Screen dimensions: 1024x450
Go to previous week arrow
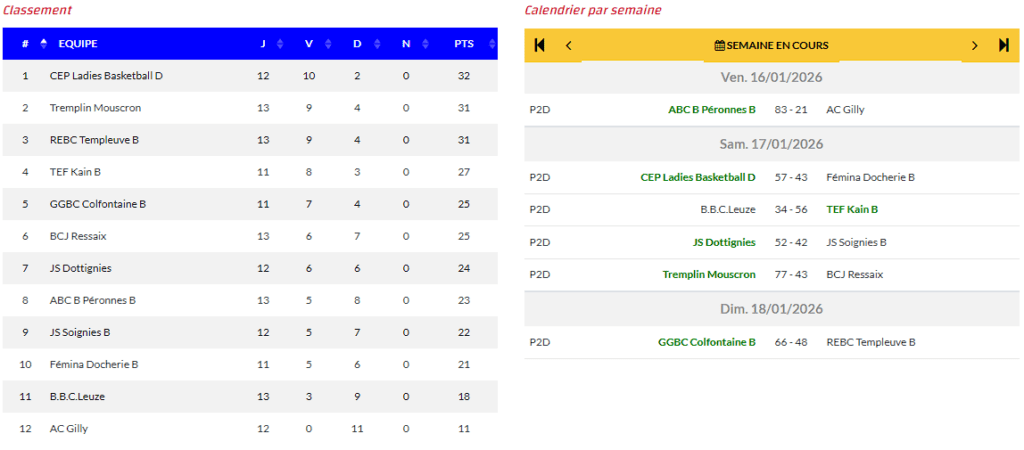point(569,45)
